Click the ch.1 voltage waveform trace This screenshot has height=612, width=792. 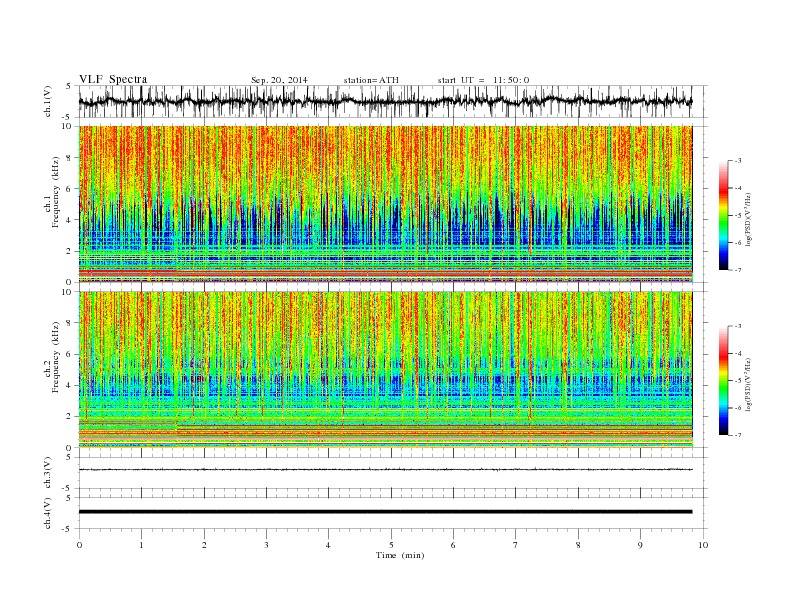click(385, 101)
